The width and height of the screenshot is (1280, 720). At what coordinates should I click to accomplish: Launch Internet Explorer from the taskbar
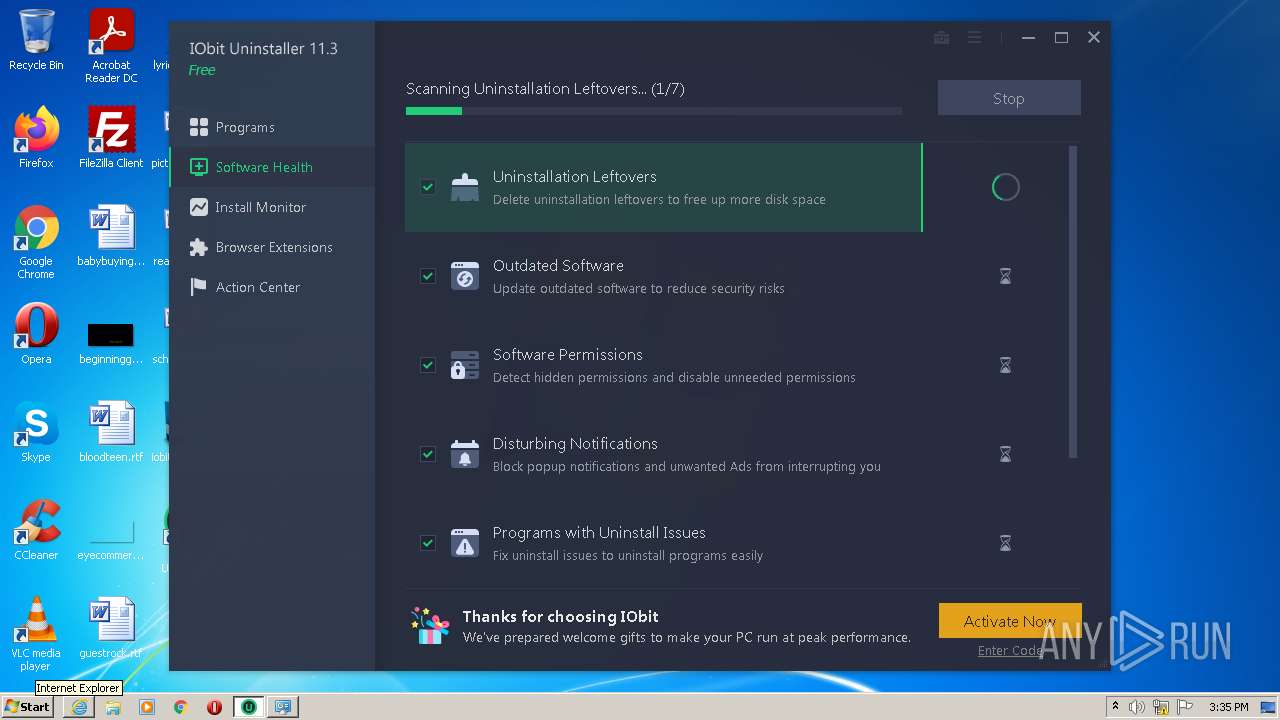pyautogui.click(x=79, y=707)
